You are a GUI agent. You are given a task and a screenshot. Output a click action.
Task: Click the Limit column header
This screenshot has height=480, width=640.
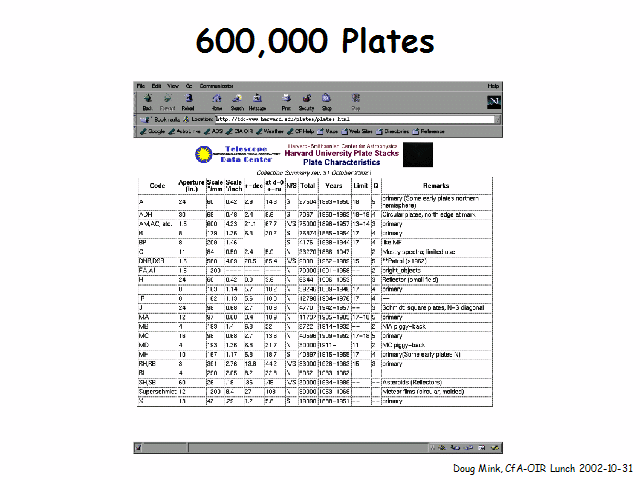click(360, 186)
